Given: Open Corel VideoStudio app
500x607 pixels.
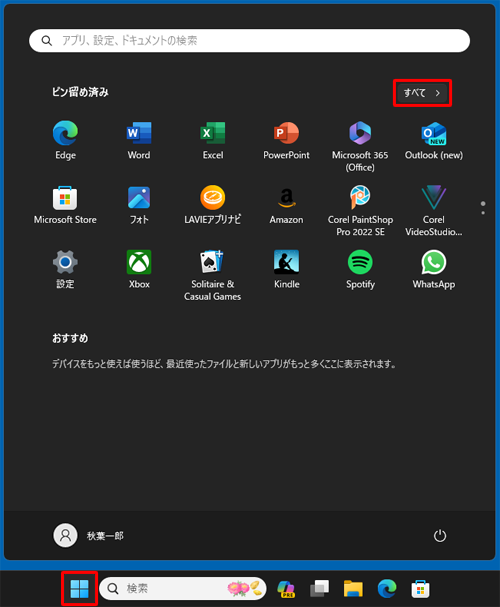Looking at the screenshot, I should [434, 211].
